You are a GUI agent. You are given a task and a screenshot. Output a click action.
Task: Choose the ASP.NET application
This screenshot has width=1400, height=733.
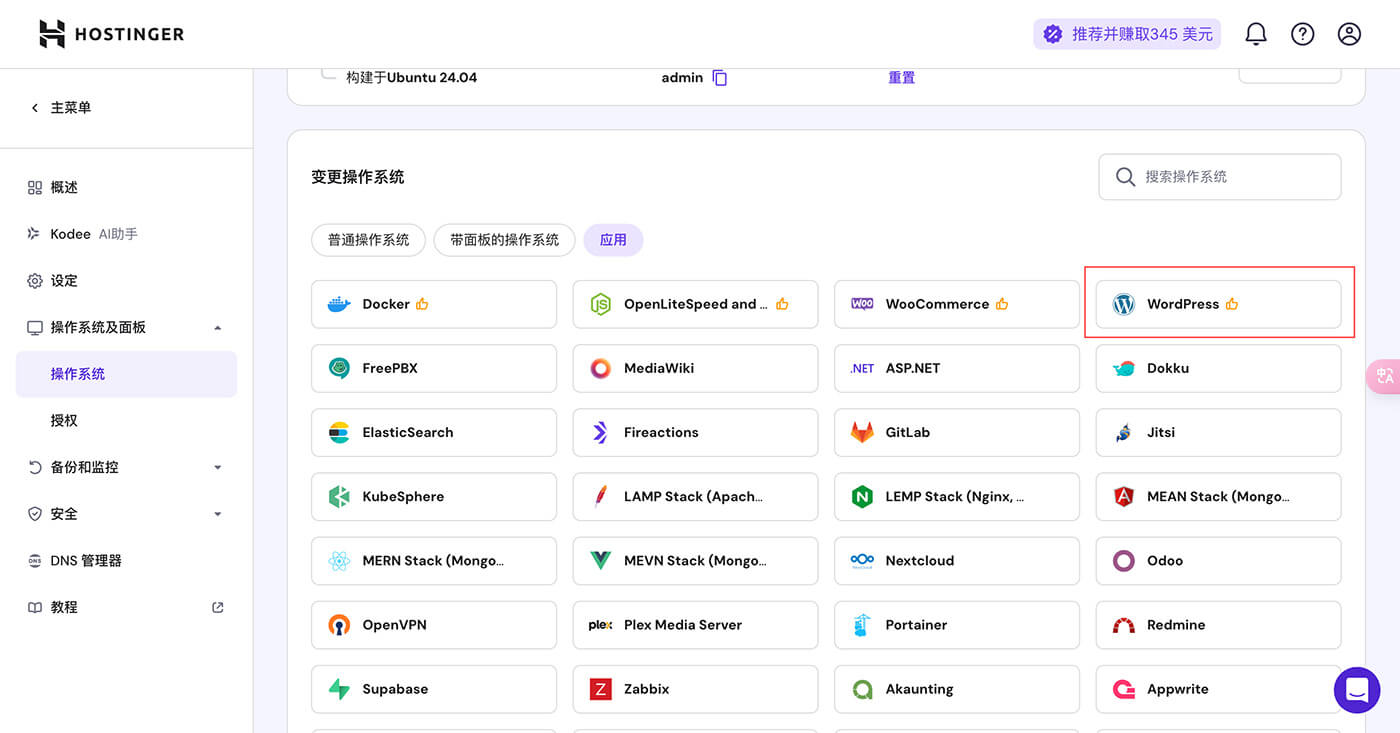956,368
